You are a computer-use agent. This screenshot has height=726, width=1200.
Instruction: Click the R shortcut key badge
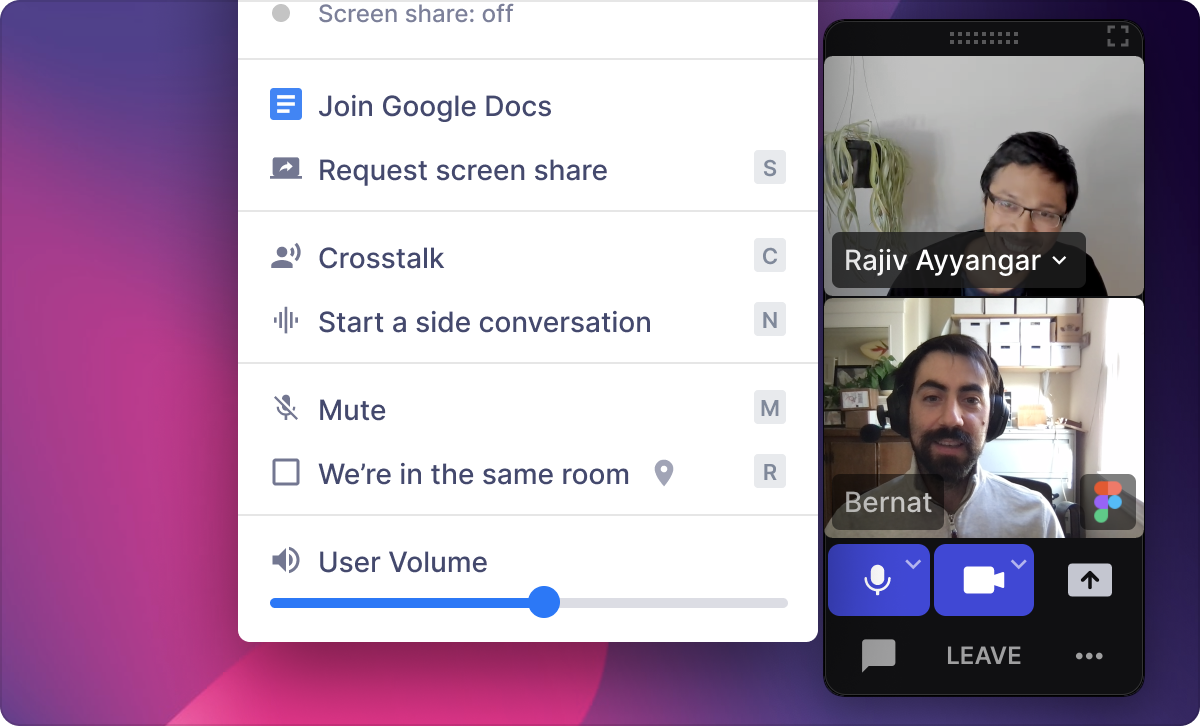tap(770, 472)
